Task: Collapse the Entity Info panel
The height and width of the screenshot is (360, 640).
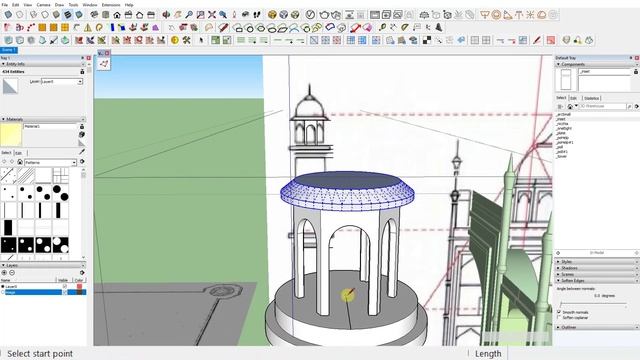Action: [3, 64]
